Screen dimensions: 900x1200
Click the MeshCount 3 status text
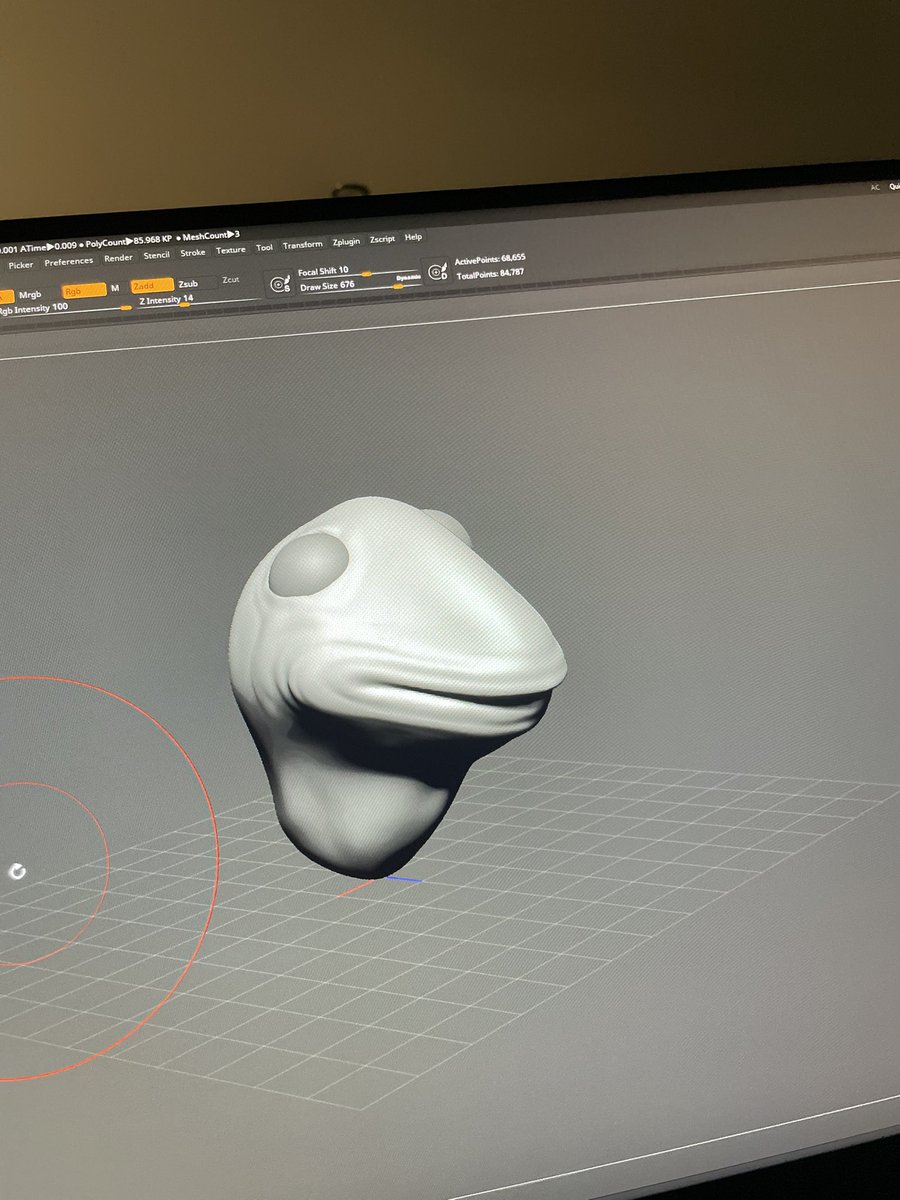pyautogui.click(x=211, y=237)
